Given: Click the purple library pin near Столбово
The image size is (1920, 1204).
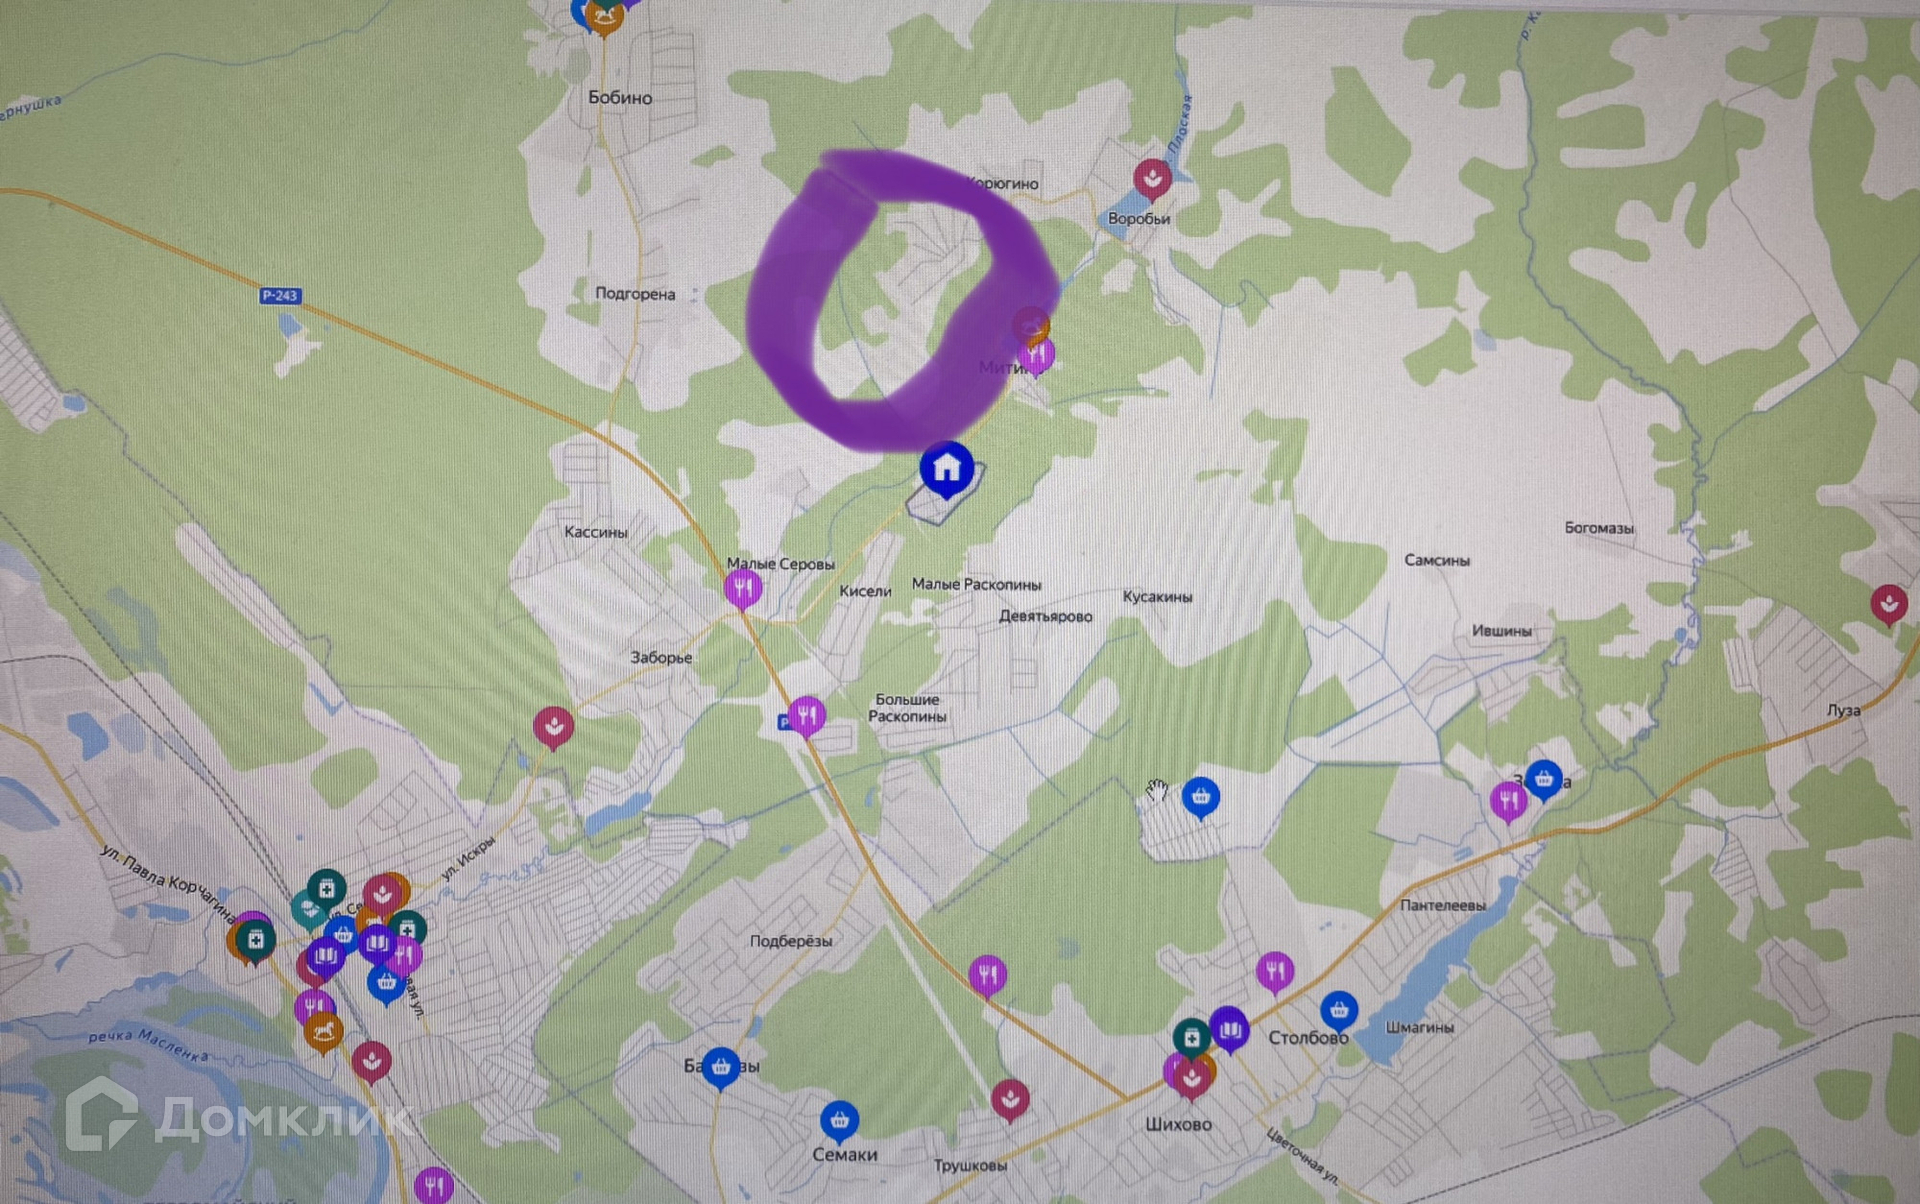Looking at the screenshot, I should pos(1229,1029).
